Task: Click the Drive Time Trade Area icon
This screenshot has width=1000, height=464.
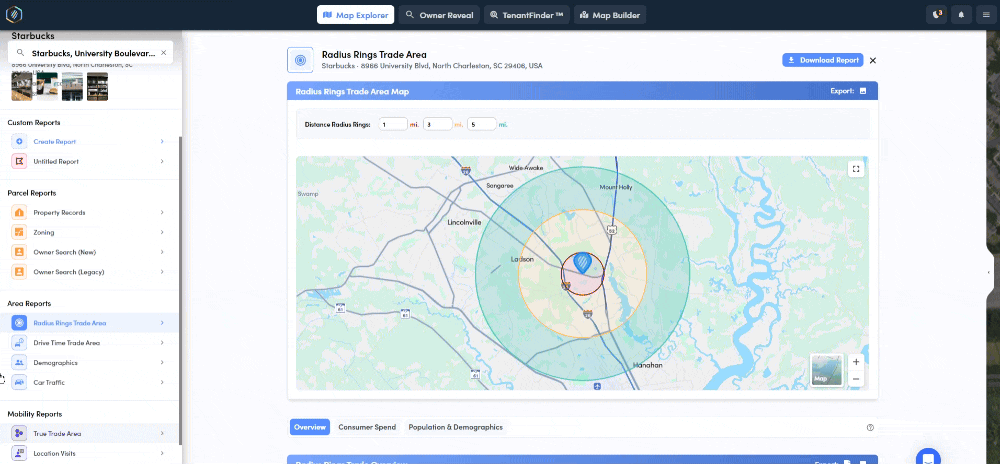Action: [x=19, y=343]
